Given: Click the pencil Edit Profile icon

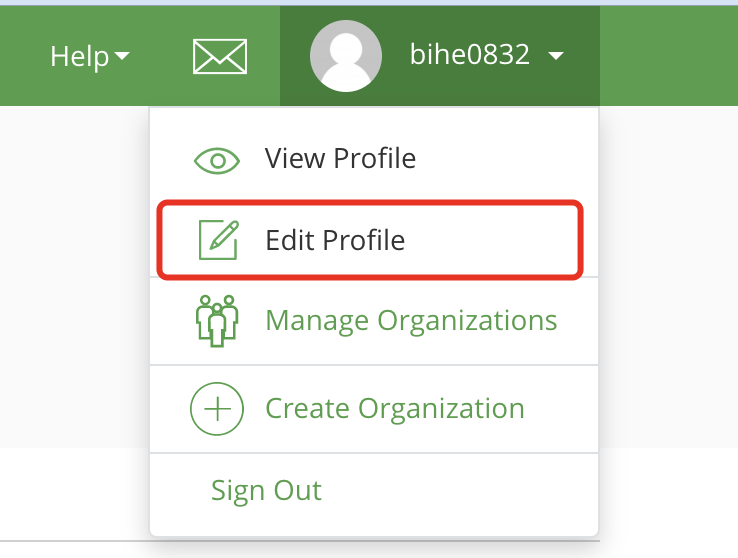Looking at the screenshot, I should (x=218, y=240).
